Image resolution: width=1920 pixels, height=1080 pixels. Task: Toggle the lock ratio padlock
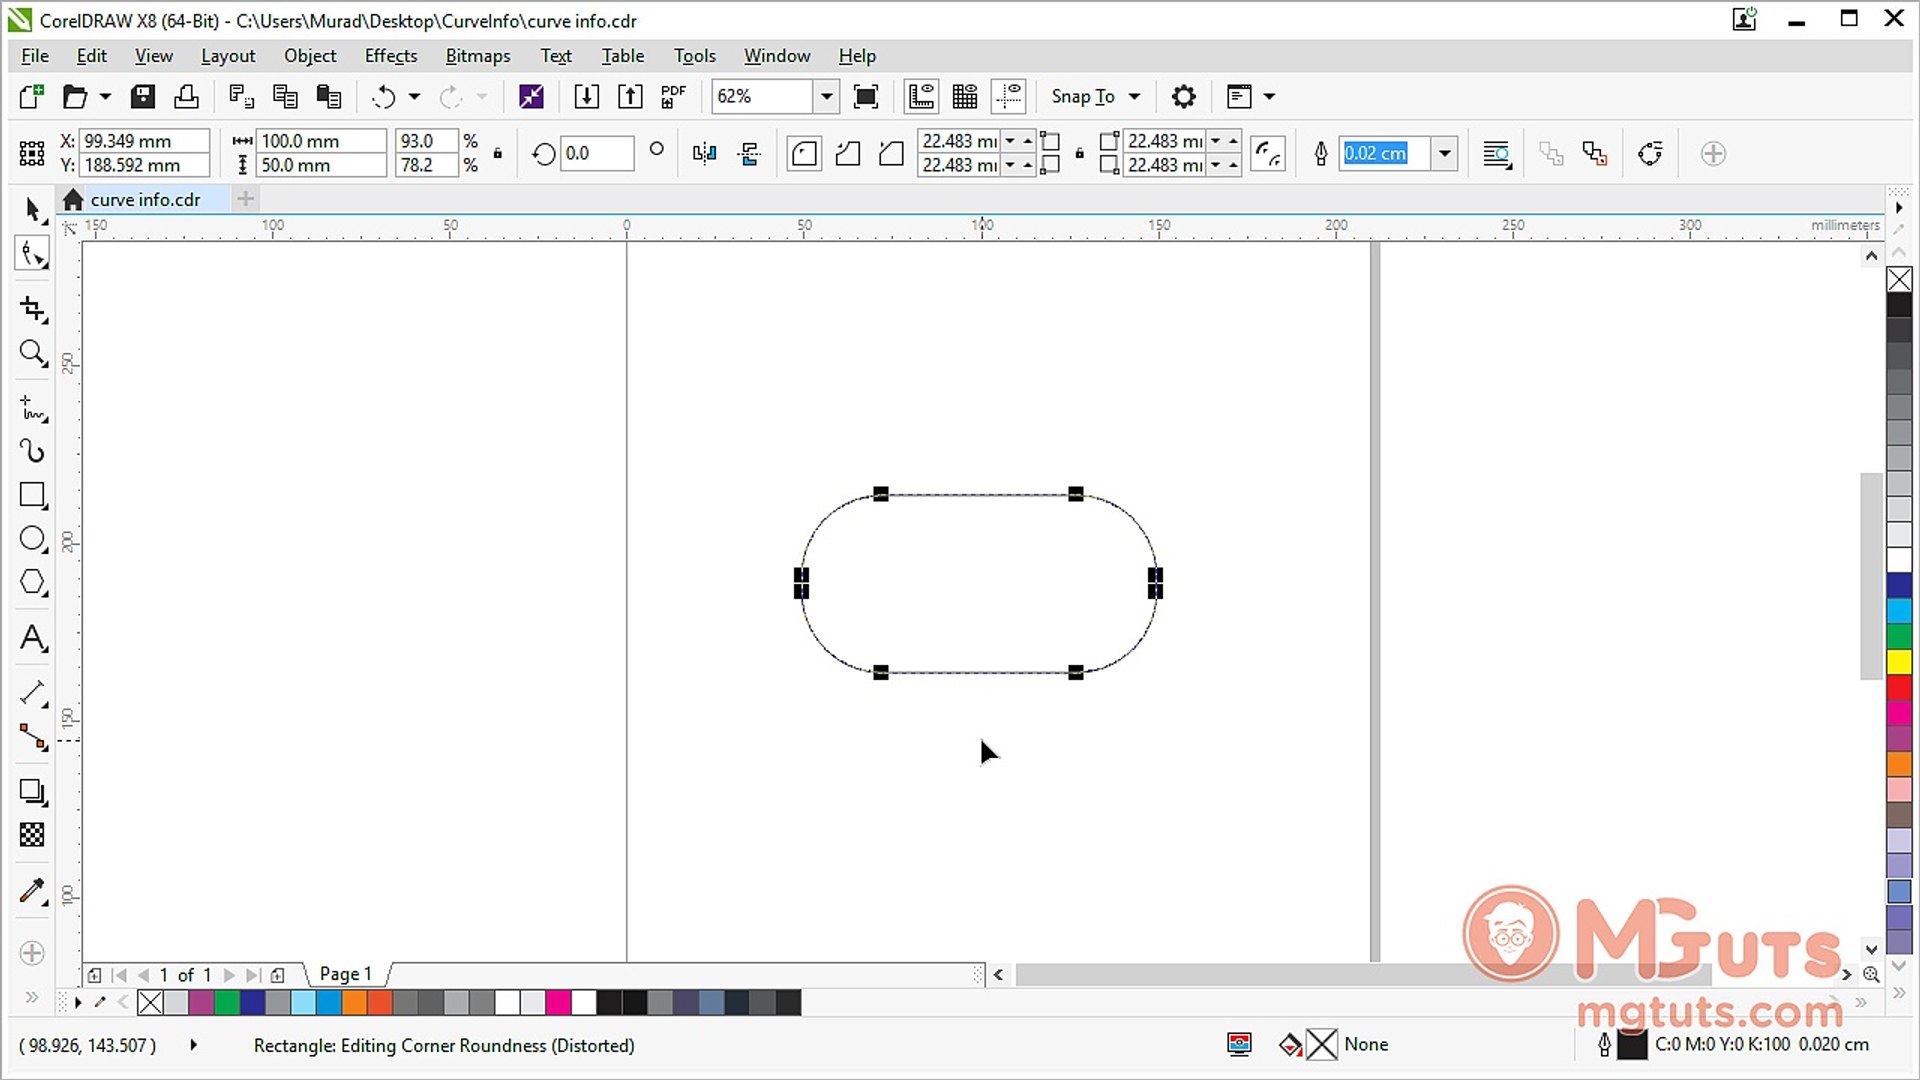pyautogui.click(x=498, y=153)
